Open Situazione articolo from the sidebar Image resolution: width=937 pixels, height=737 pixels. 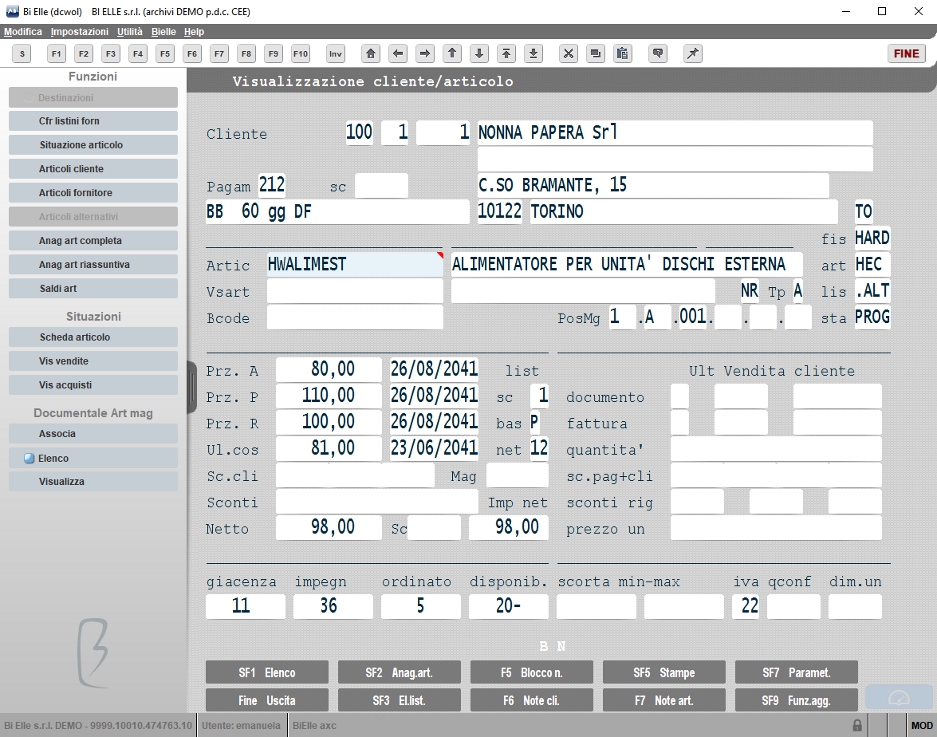click(93, 145)
